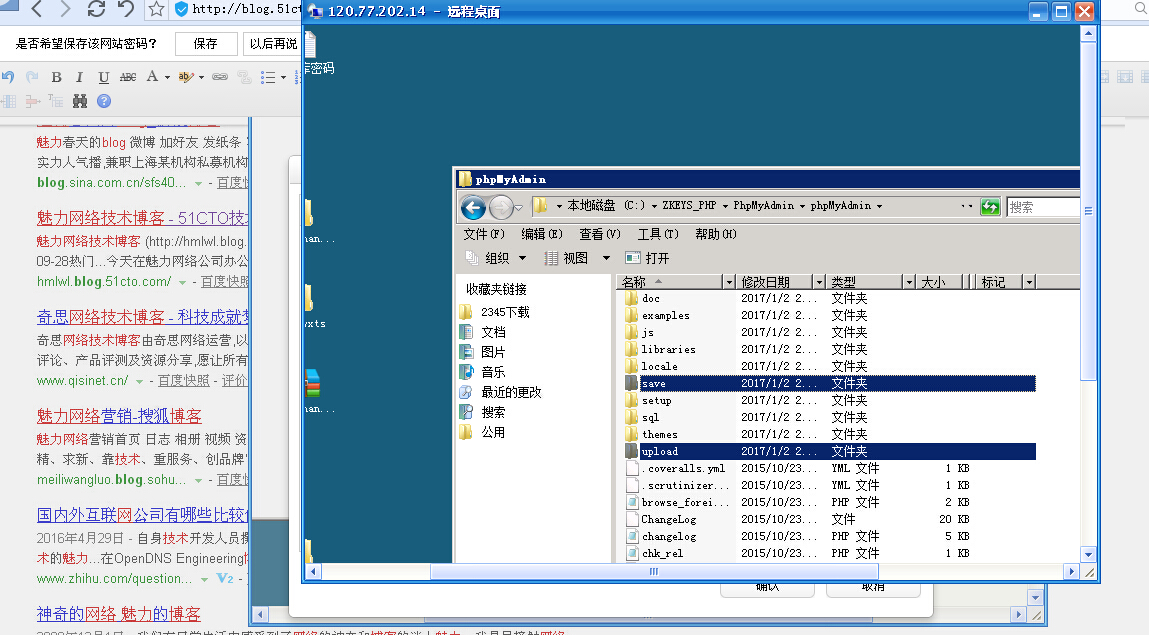Click the bulleted list icon
The height and width of the screenshot is (635, 1149).
[x=268, y=77]
